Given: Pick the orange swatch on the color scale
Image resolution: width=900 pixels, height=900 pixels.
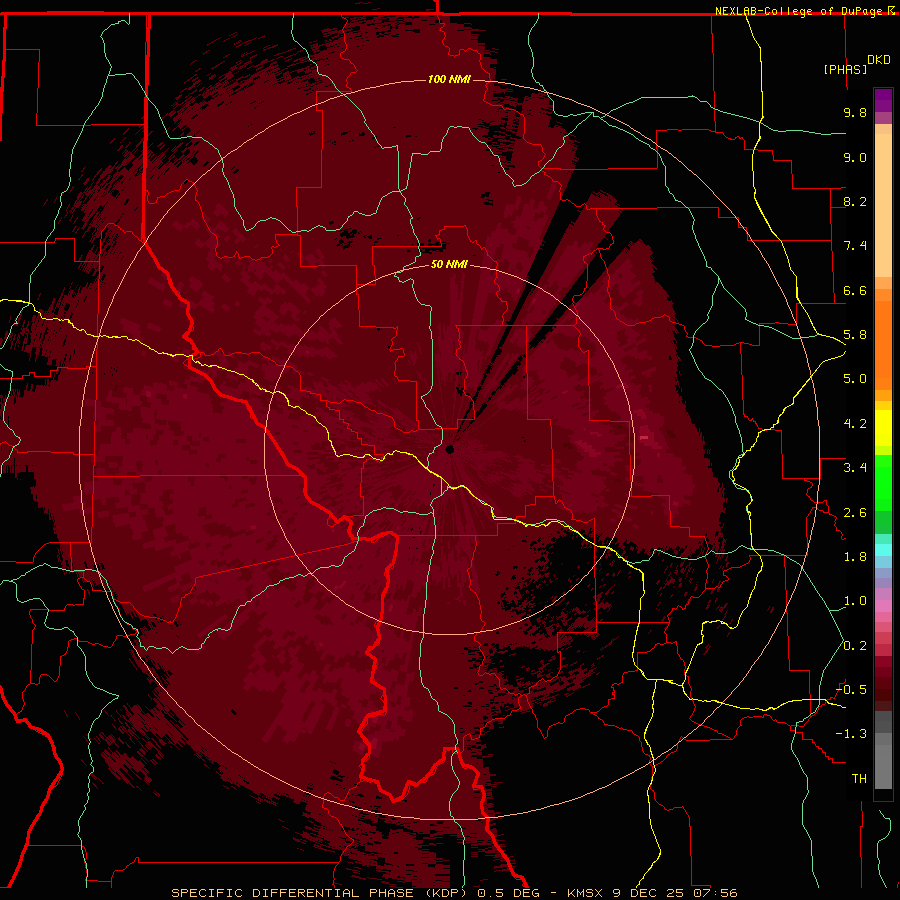Looking at the screenshot, I should 883,345.
